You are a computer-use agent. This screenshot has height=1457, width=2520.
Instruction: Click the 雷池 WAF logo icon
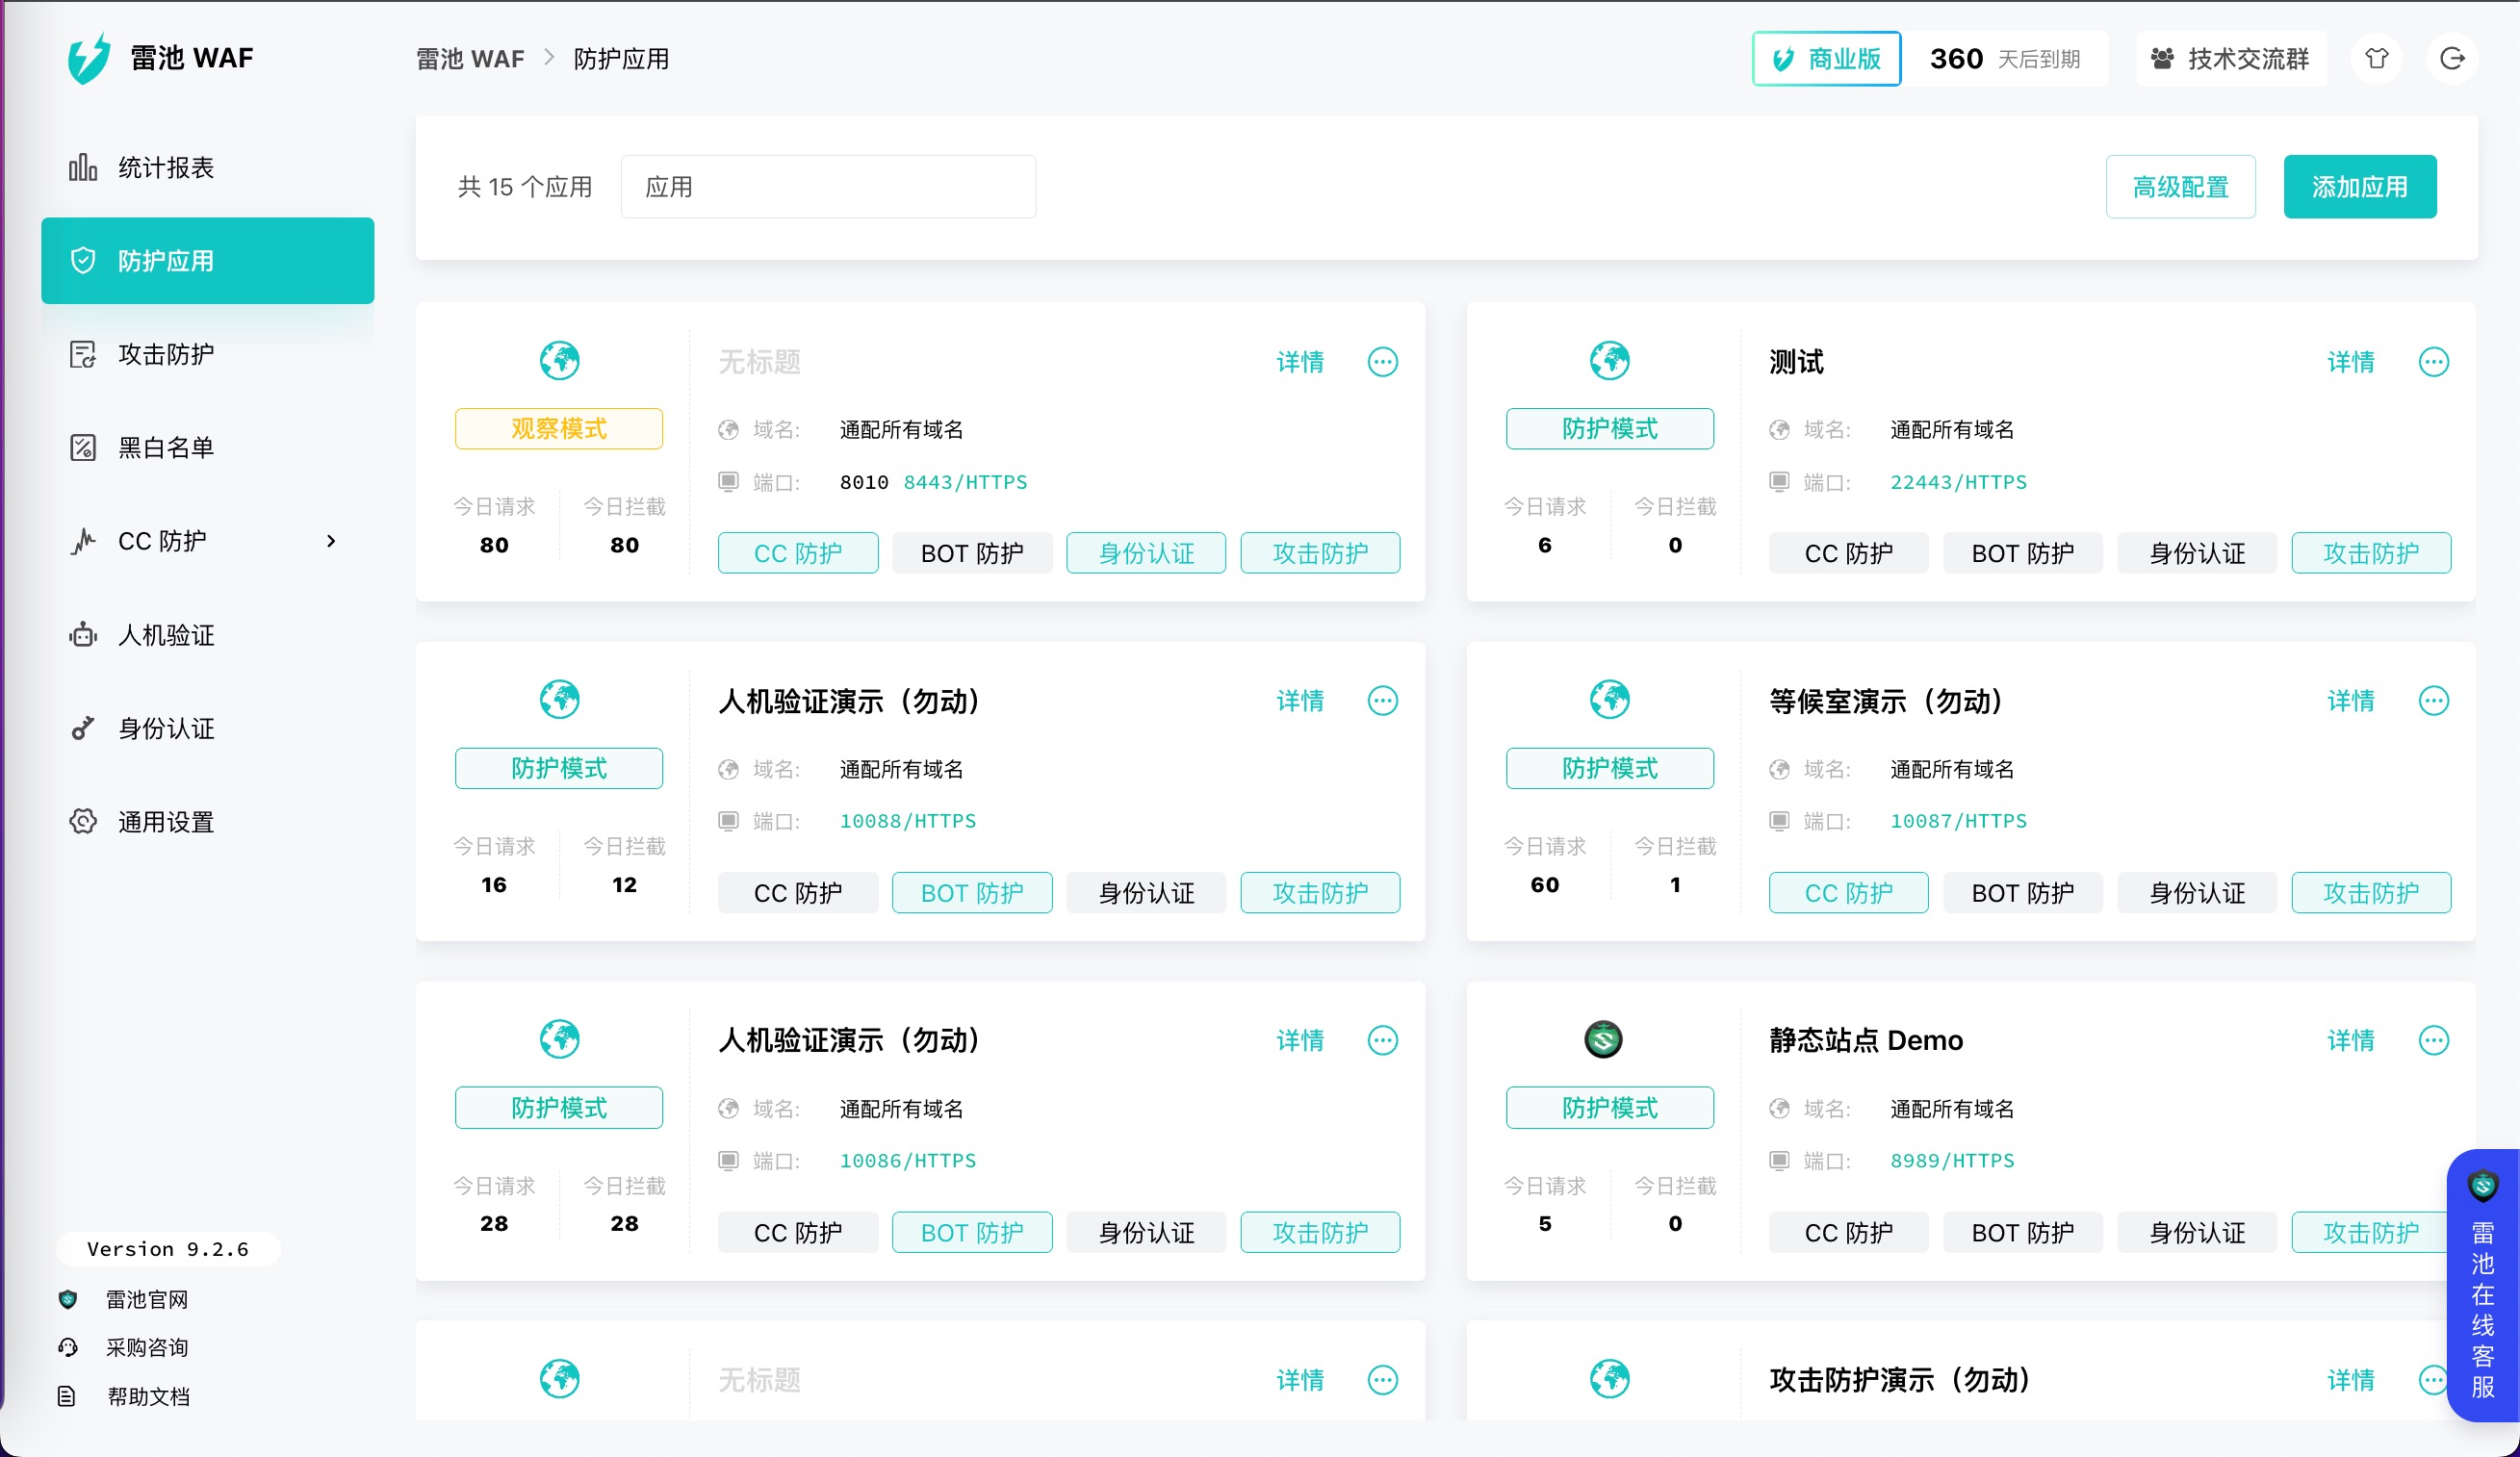coord(90,58)
